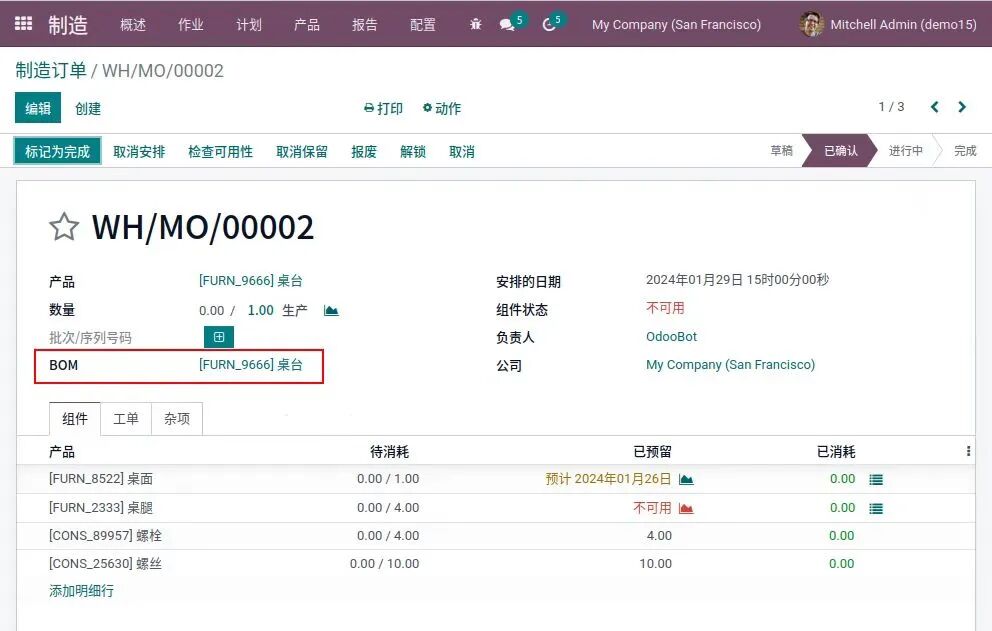The height and width of the screenshot is (631, 992).
Task: Click the debug bug icon
Action: pos(475,24)
